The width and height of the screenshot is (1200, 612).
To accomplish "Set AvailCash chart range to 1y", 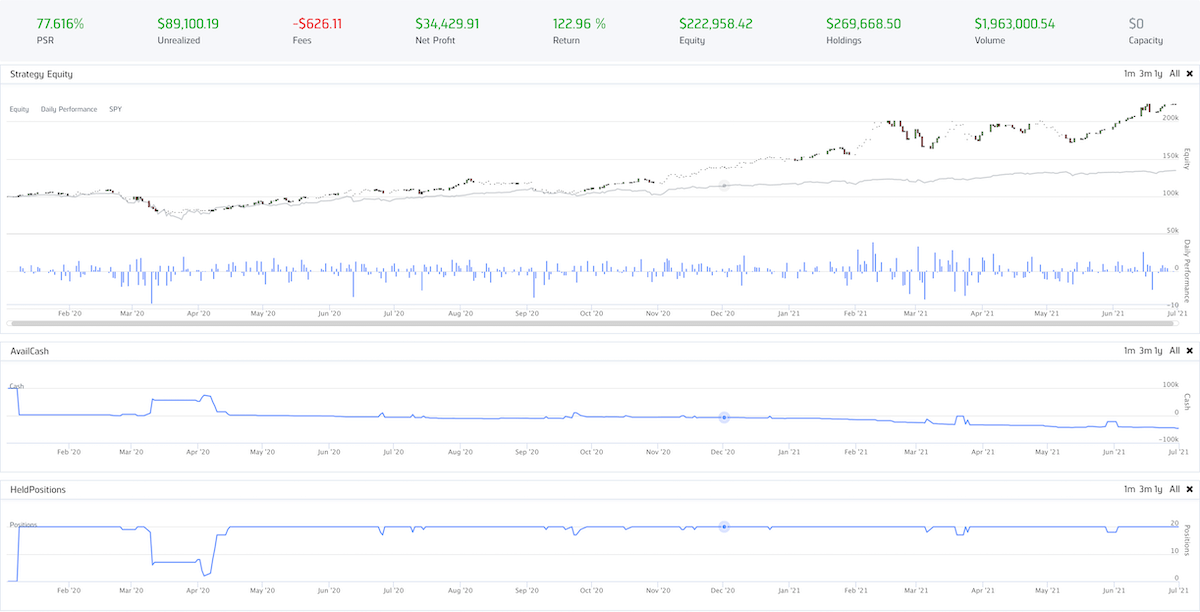I will click(1158, 351).
